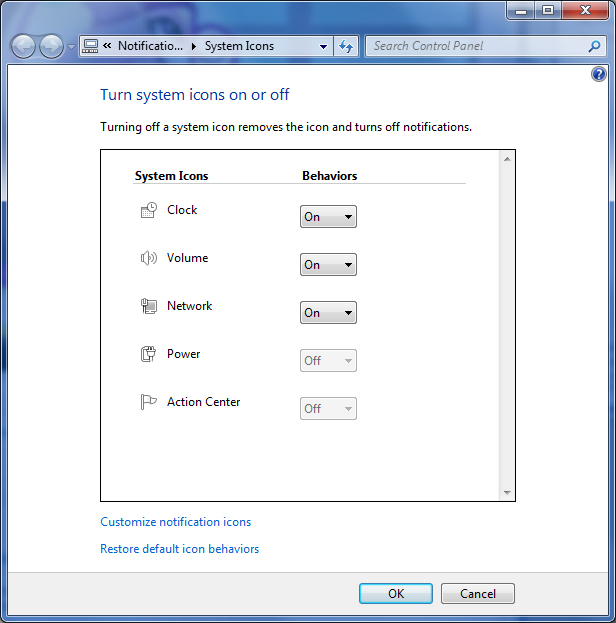The width and height of the screenshot is (616, 623).
Task: Click the disabled Power behavior dropdown
Action: point(328,360)
